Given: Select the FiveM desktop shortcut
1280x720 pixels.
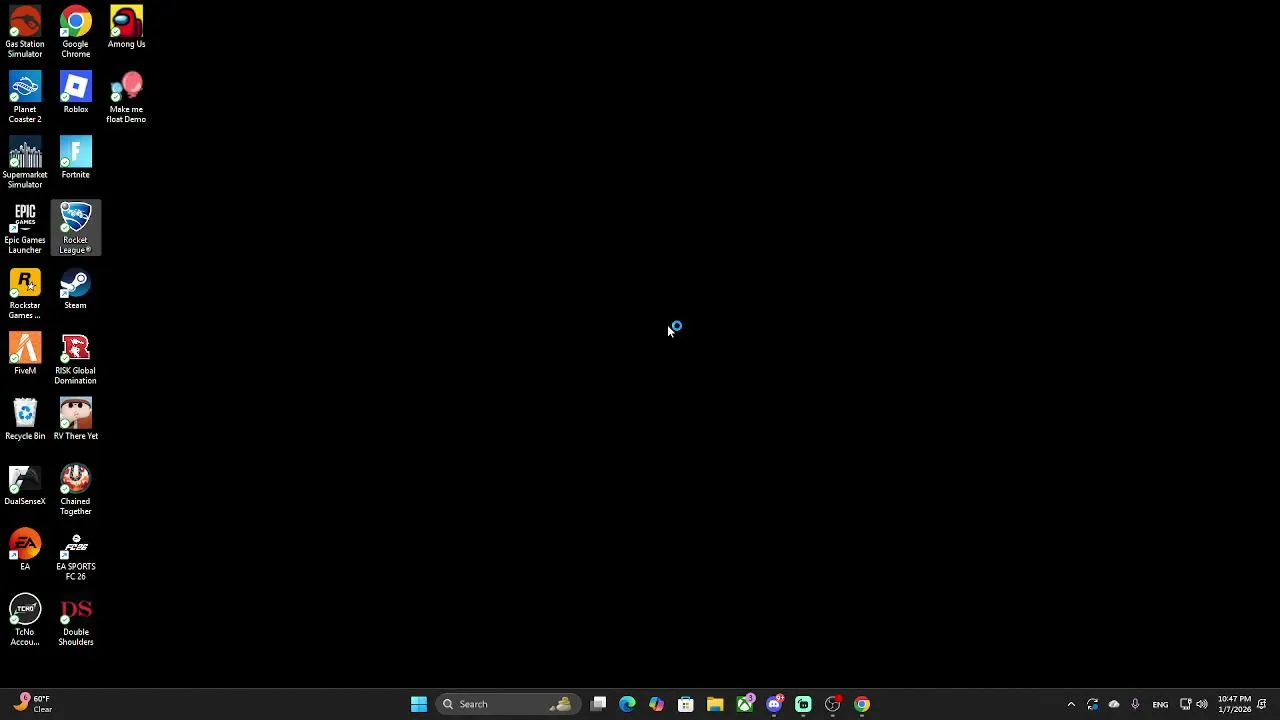Looking at the screenshot, I should point(25,354).
